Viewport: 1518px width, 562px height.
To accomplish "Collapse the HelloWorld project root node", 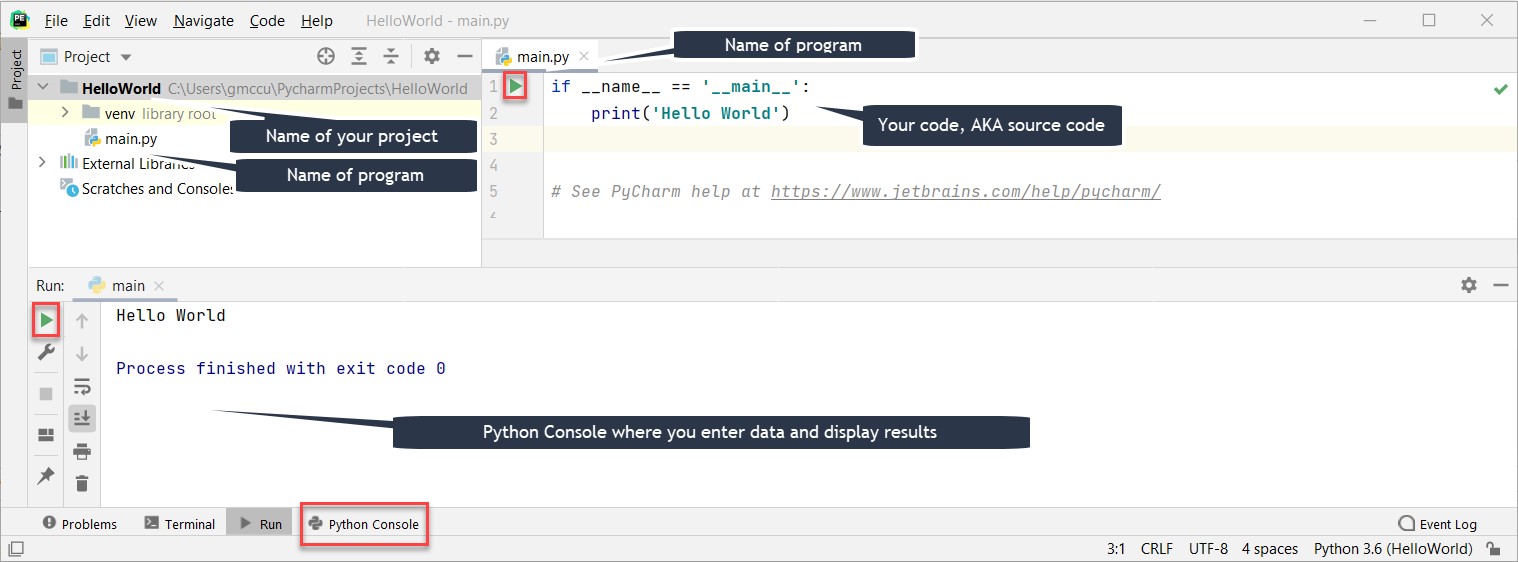I will [42, 88].
